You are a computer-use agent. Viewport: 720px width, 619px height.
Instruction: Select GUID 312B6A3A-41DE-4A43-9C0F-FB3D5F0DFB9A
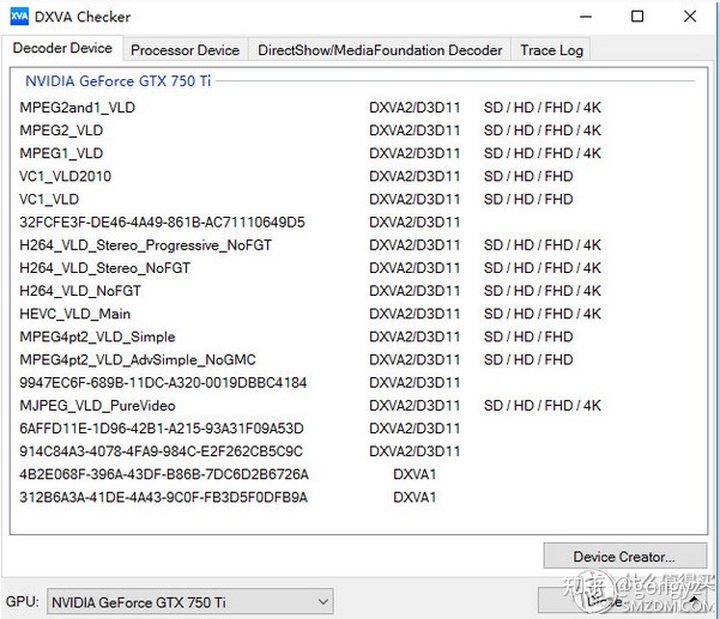click(x=163, y=497)
